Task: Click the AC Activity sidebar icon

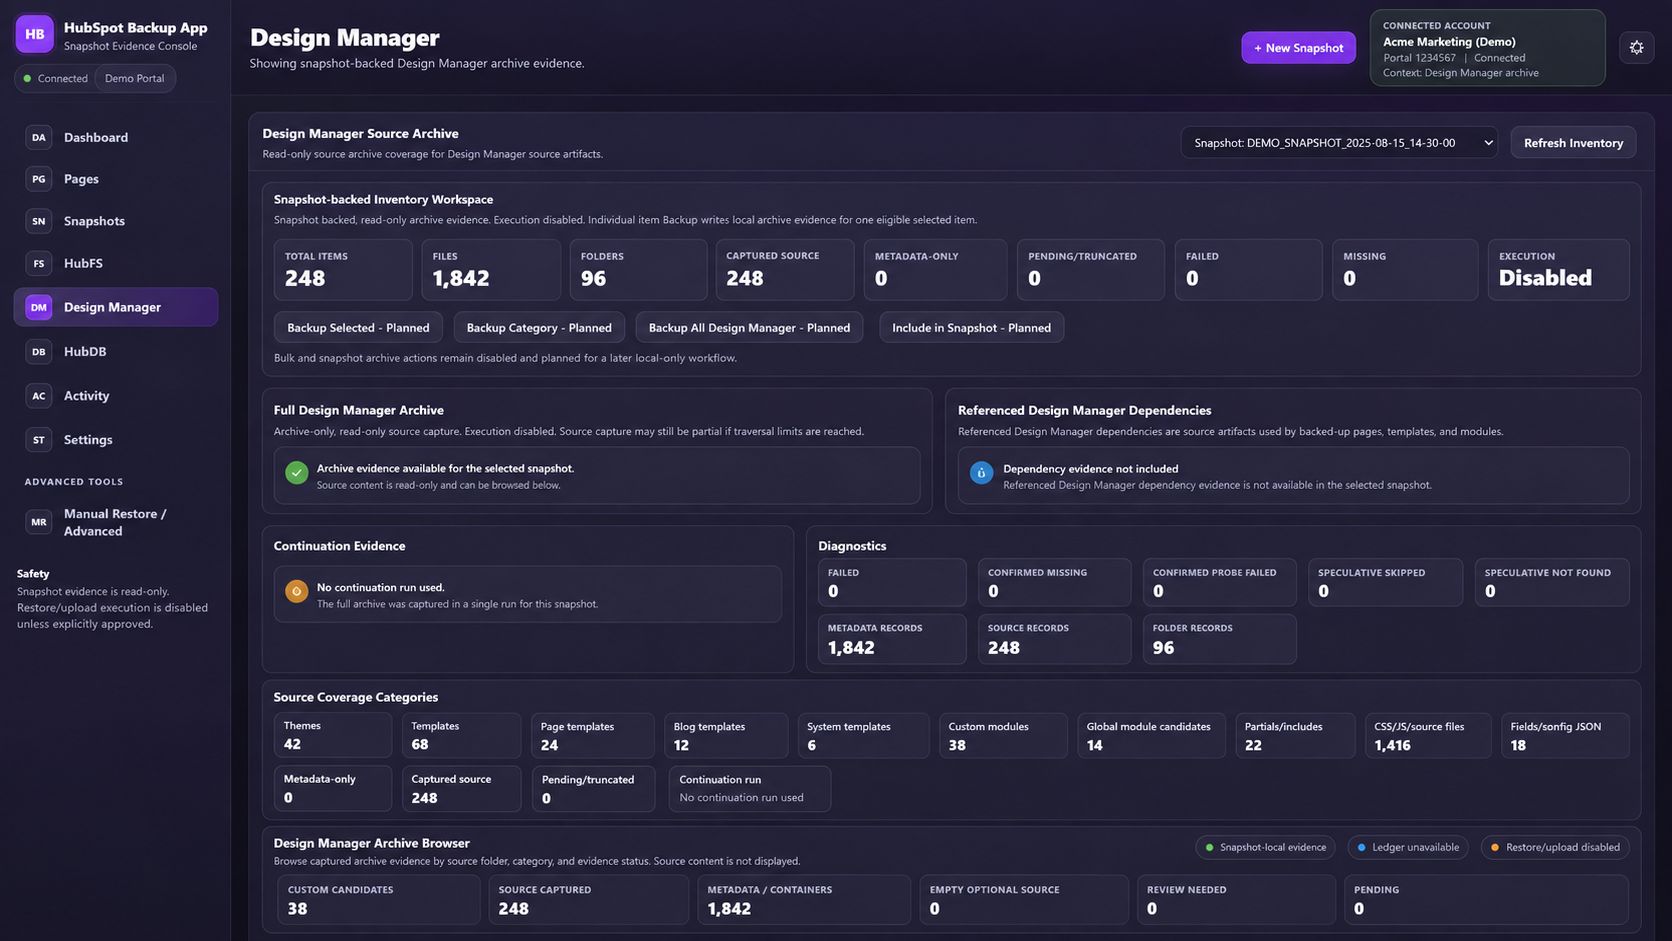Action: tap(38, 395)
